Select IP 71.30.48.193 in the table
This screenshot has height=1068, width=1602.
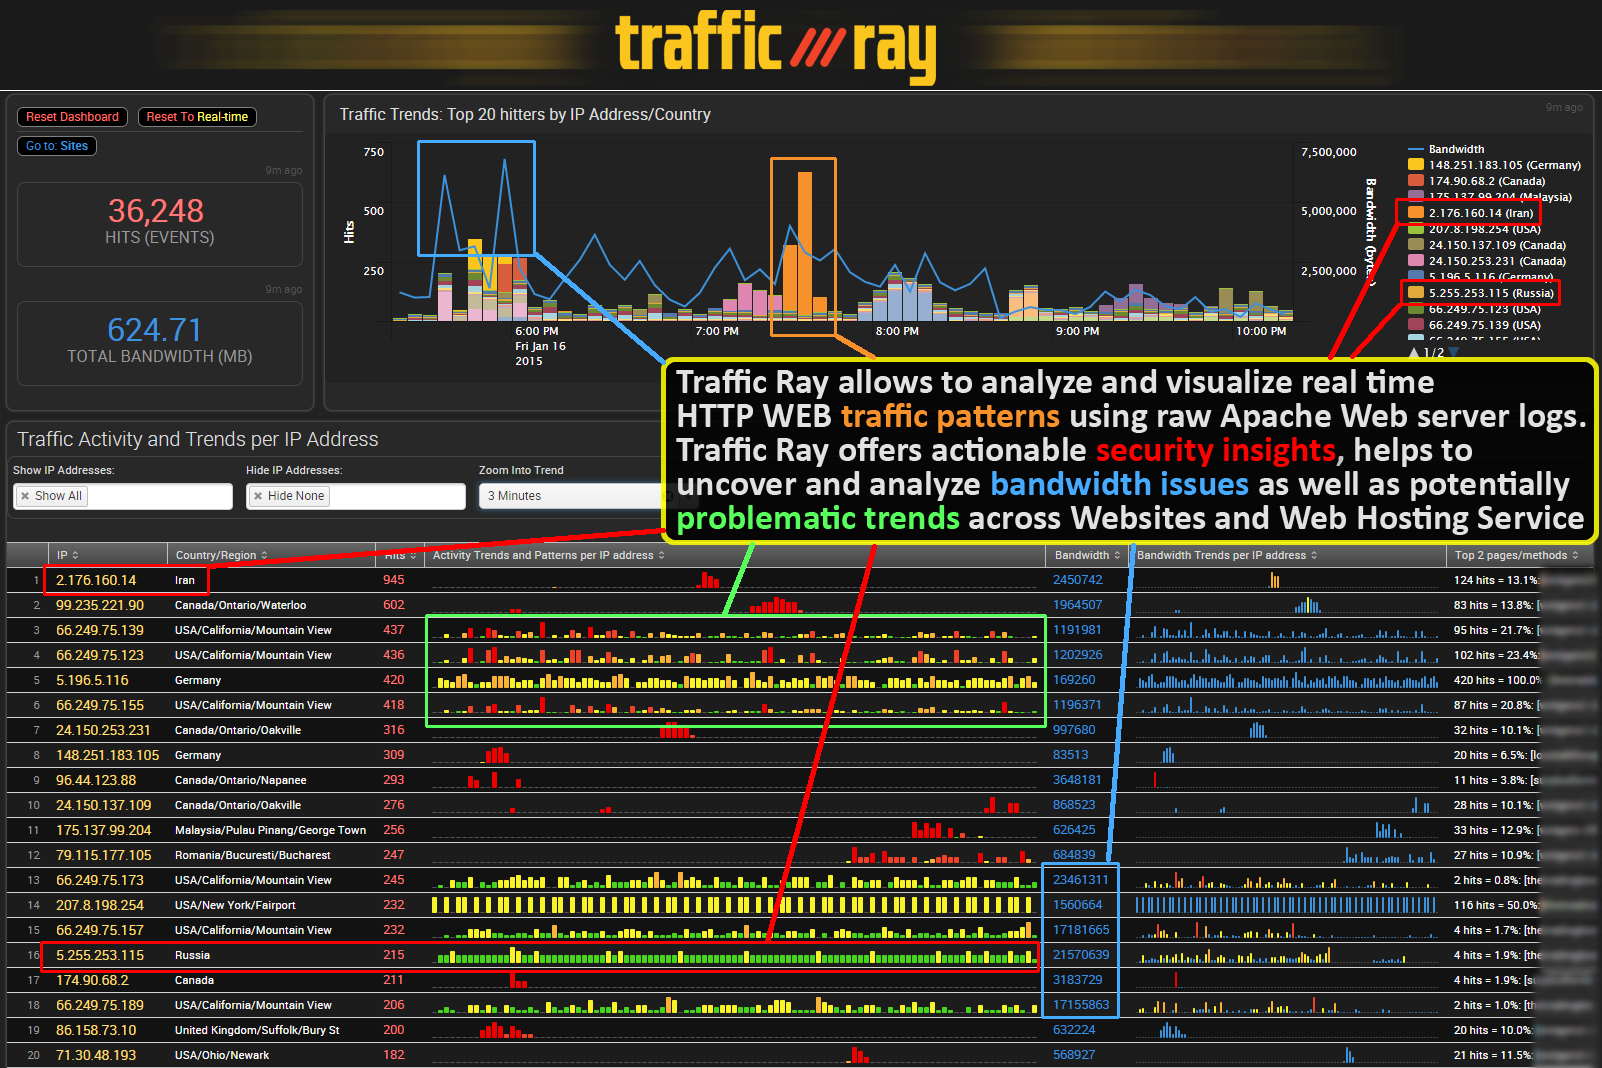(x=96, y=1055)
